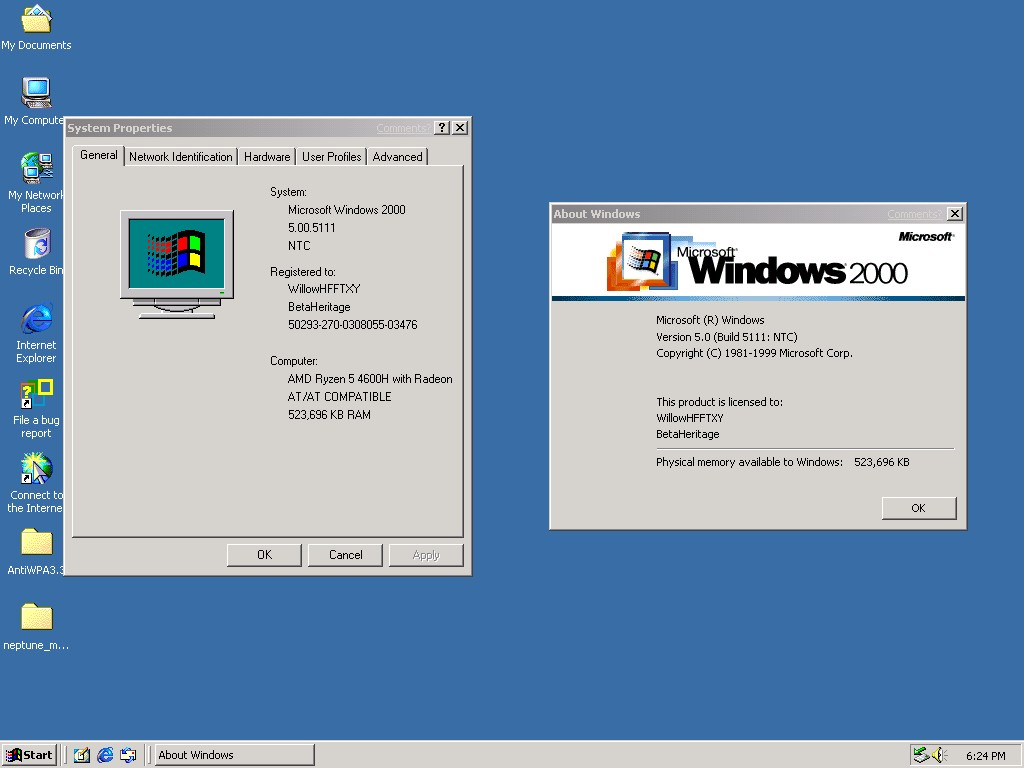The width and height of the screenshot is (1024, 768).
Task: Click Comments? link in About Windows title bar
Action: pos(914,214)
